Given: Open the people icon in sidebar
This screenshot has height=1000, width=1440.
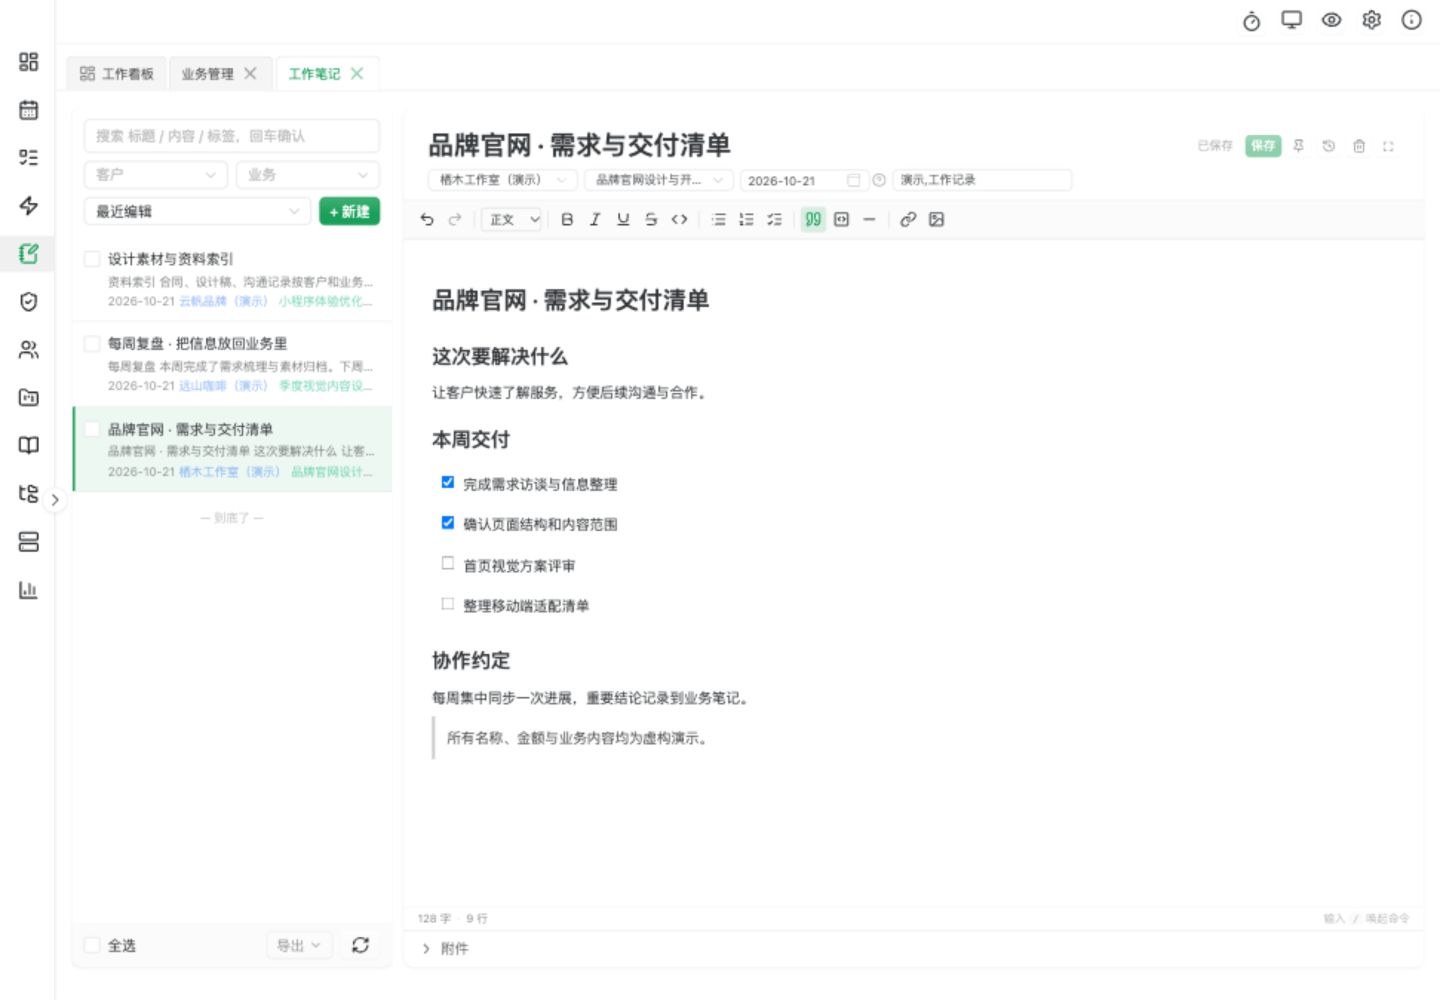Looking at the screenshot, I should 28,349.
